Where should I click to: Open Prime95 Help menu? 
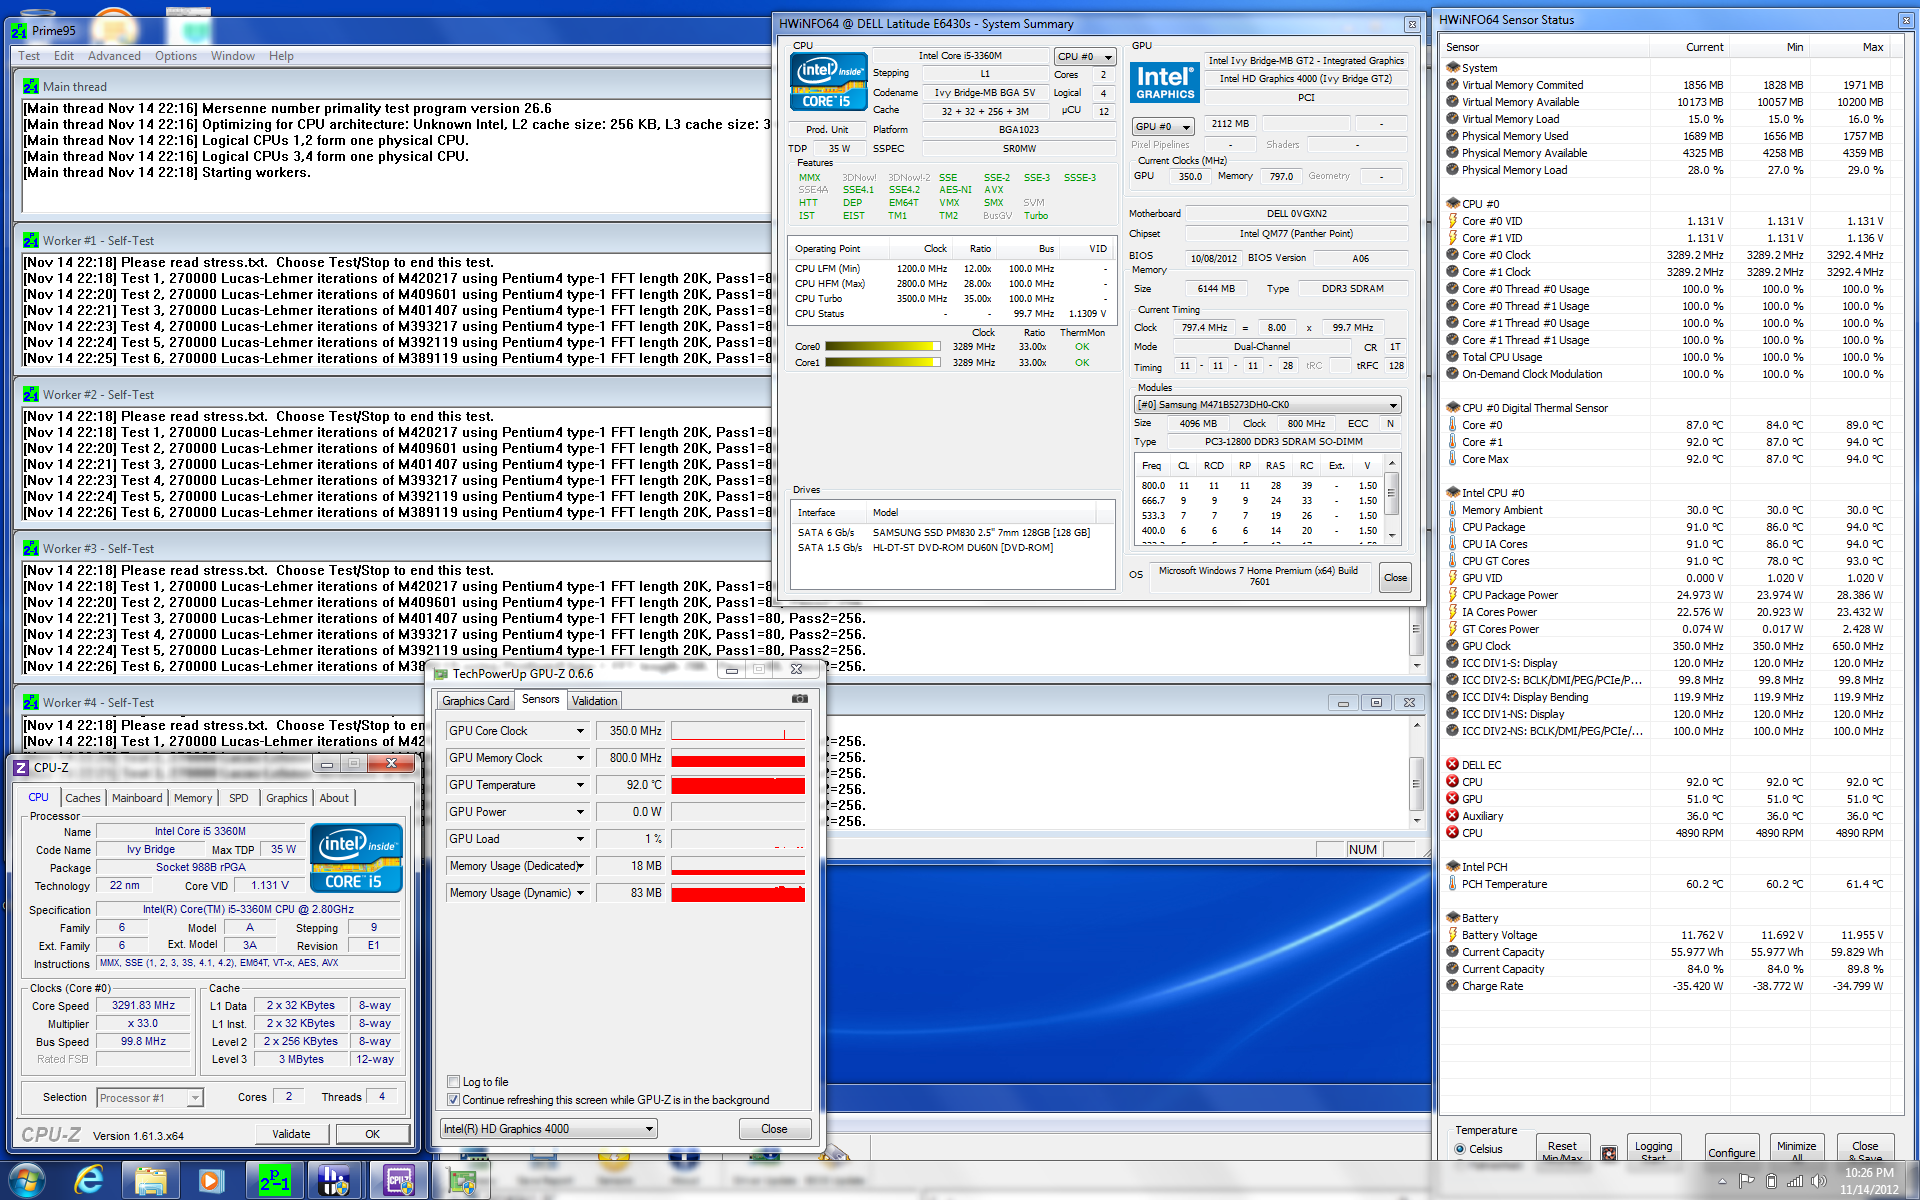[x=281, y=56]
